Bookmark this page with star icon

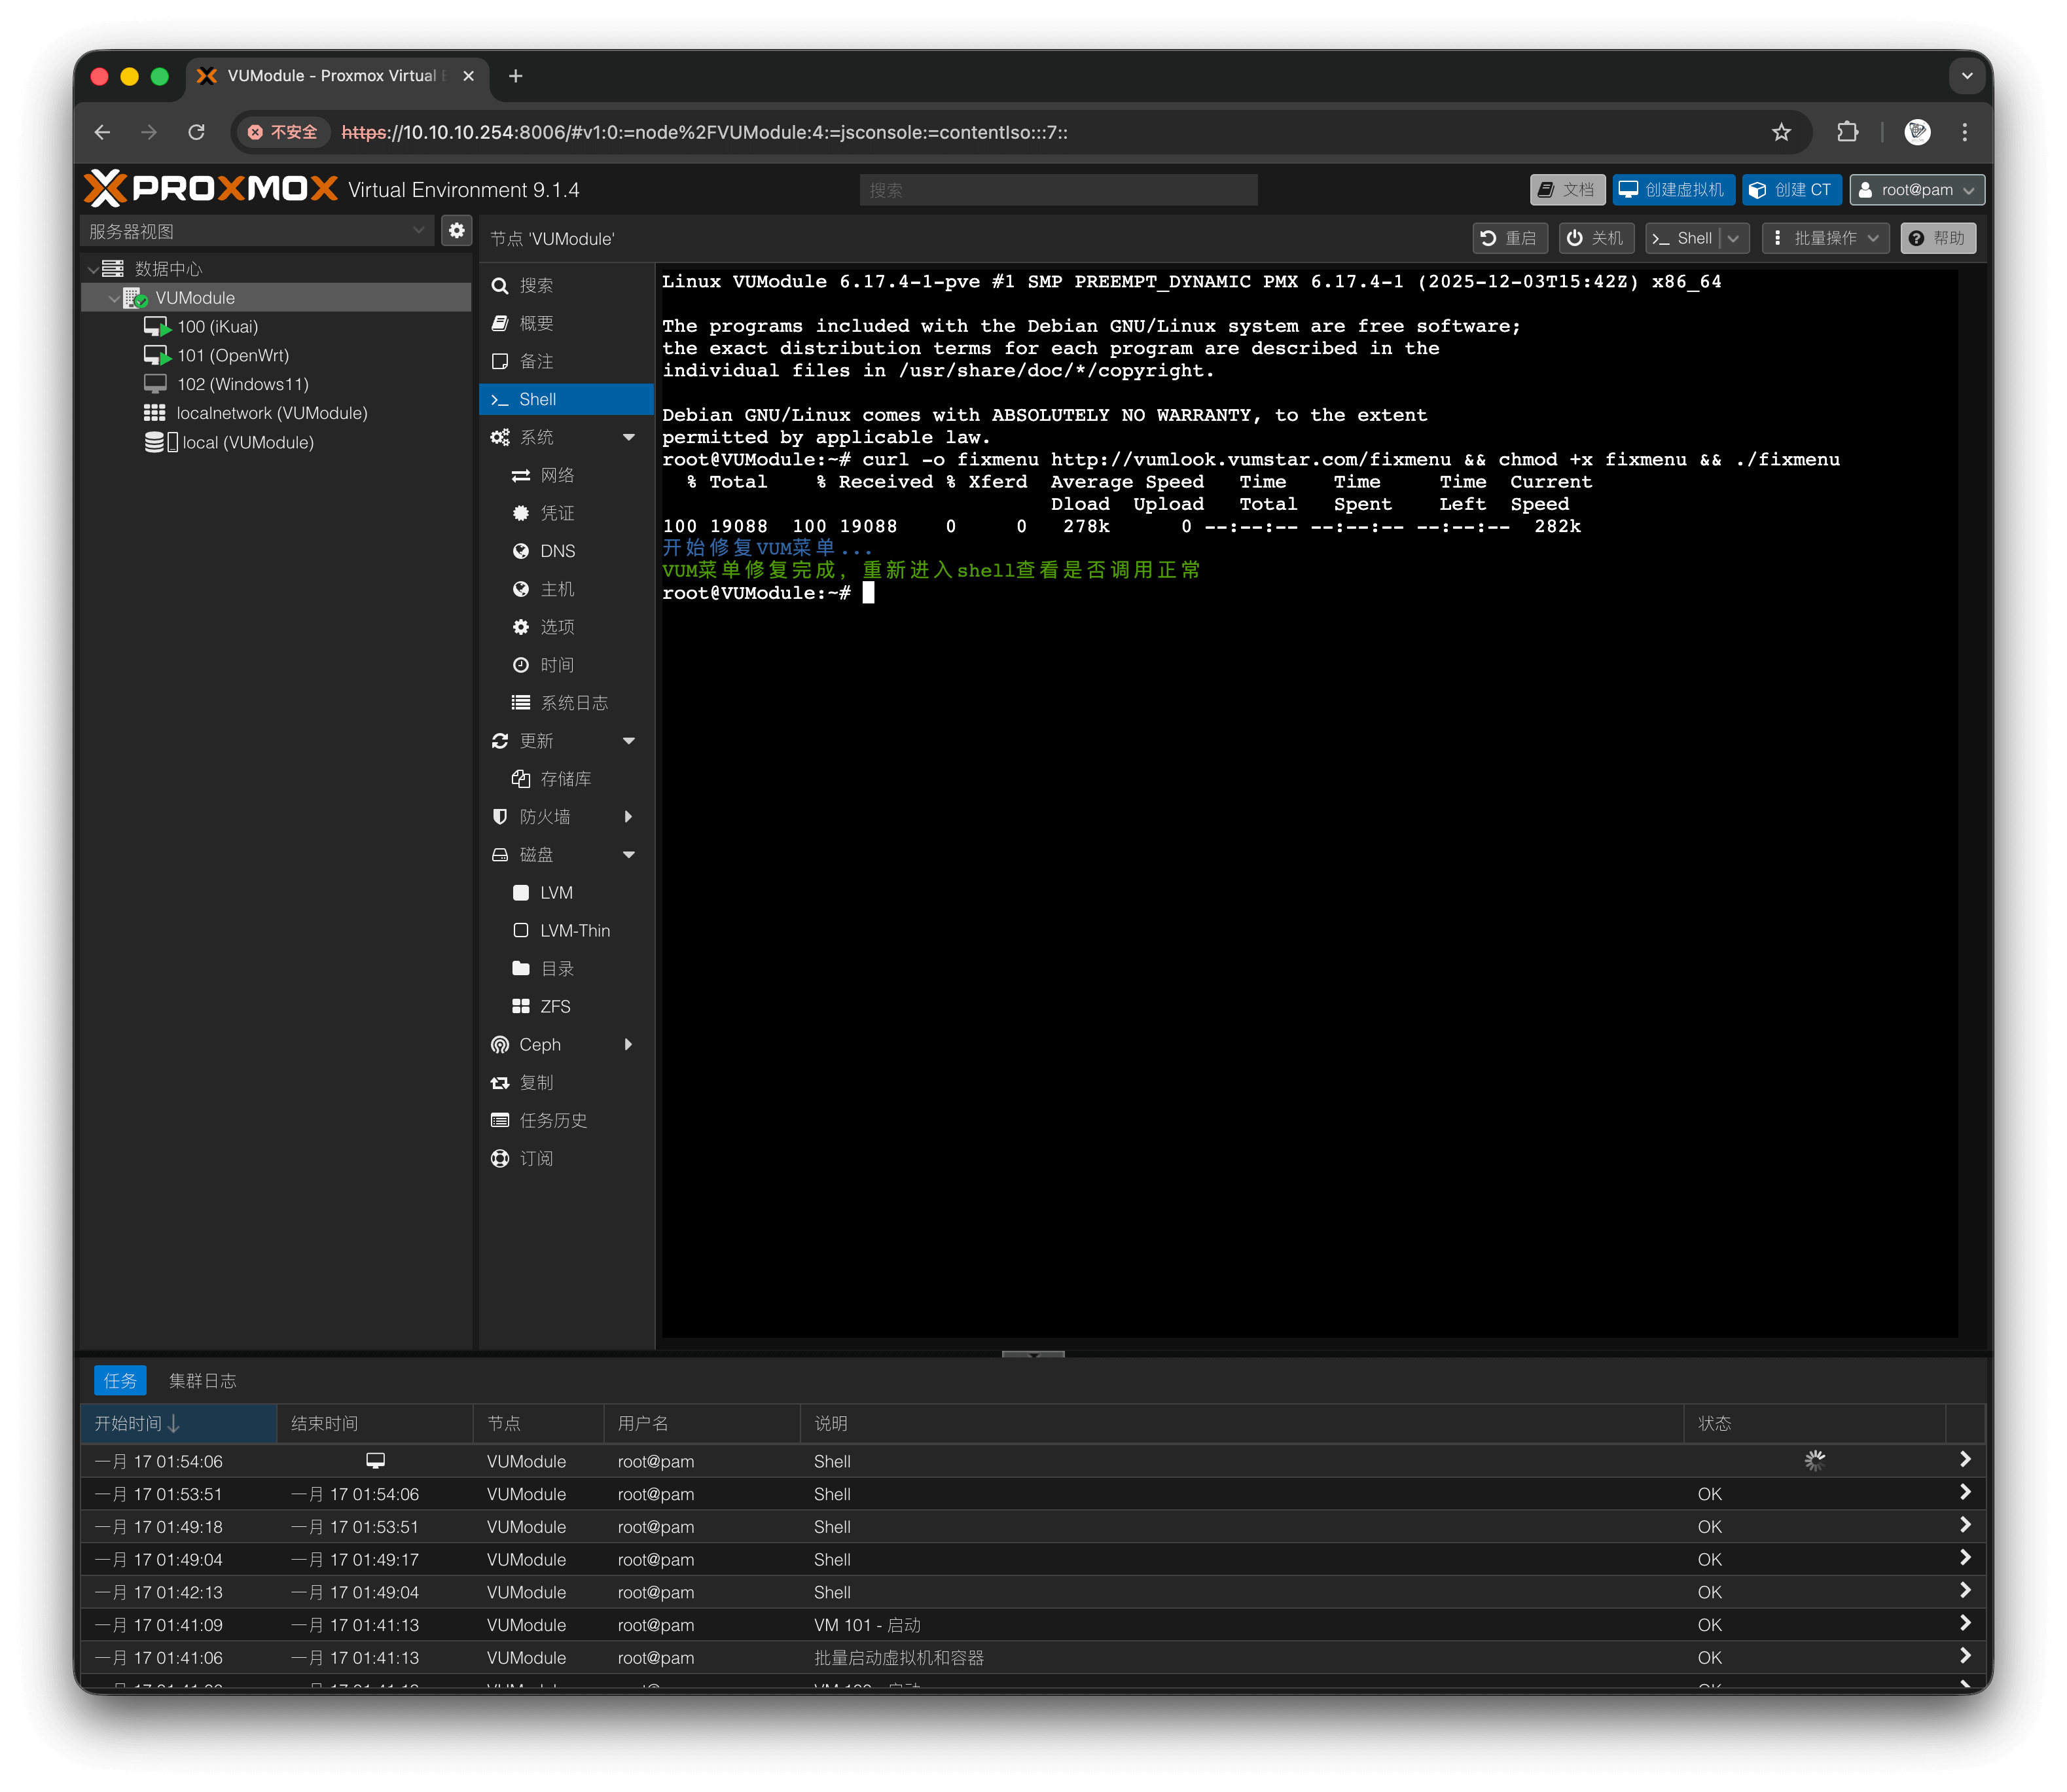[x=1781, y=132]
